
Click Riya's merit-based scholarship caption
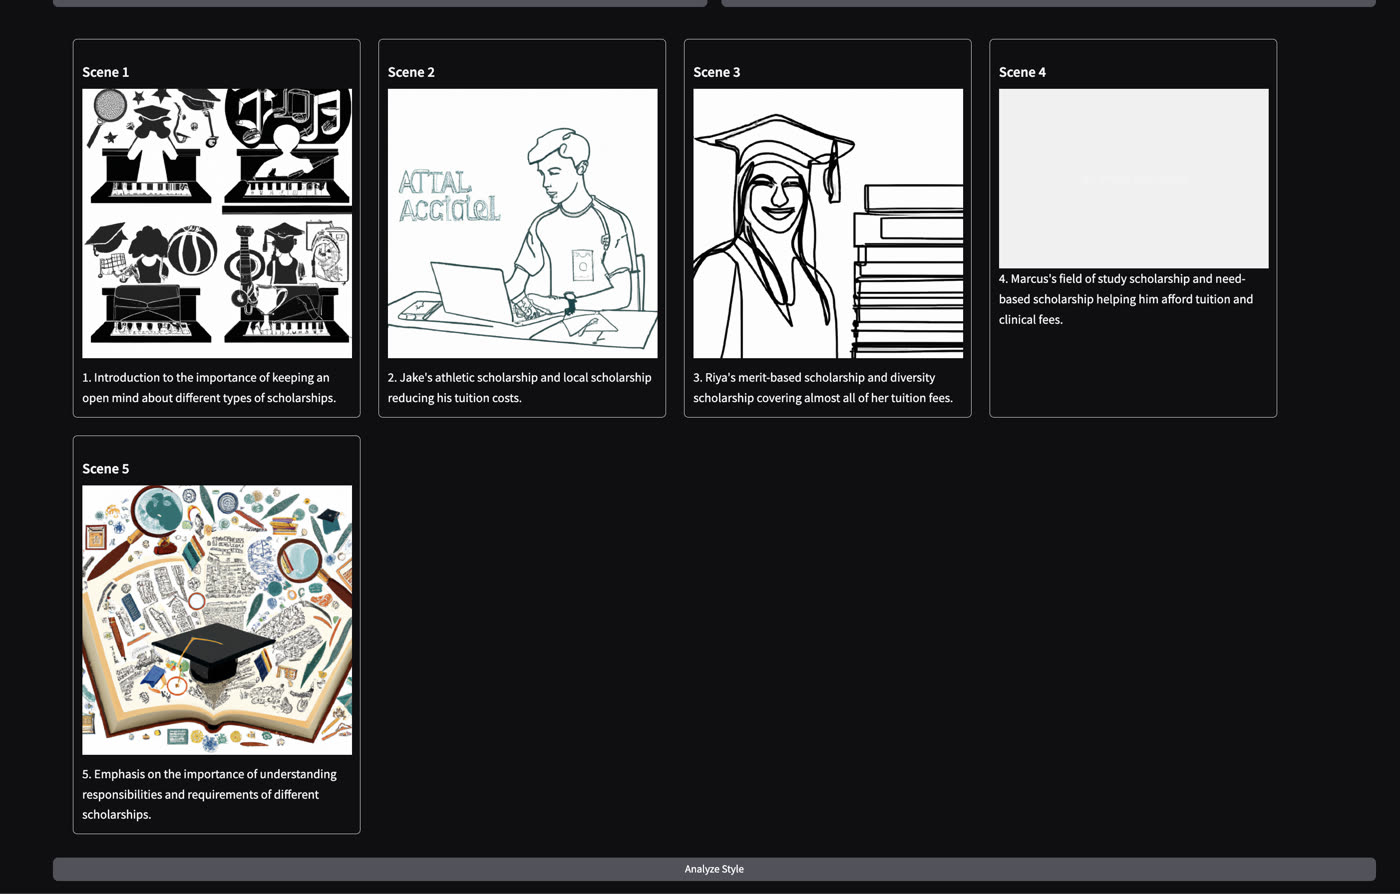click(823, 388)
